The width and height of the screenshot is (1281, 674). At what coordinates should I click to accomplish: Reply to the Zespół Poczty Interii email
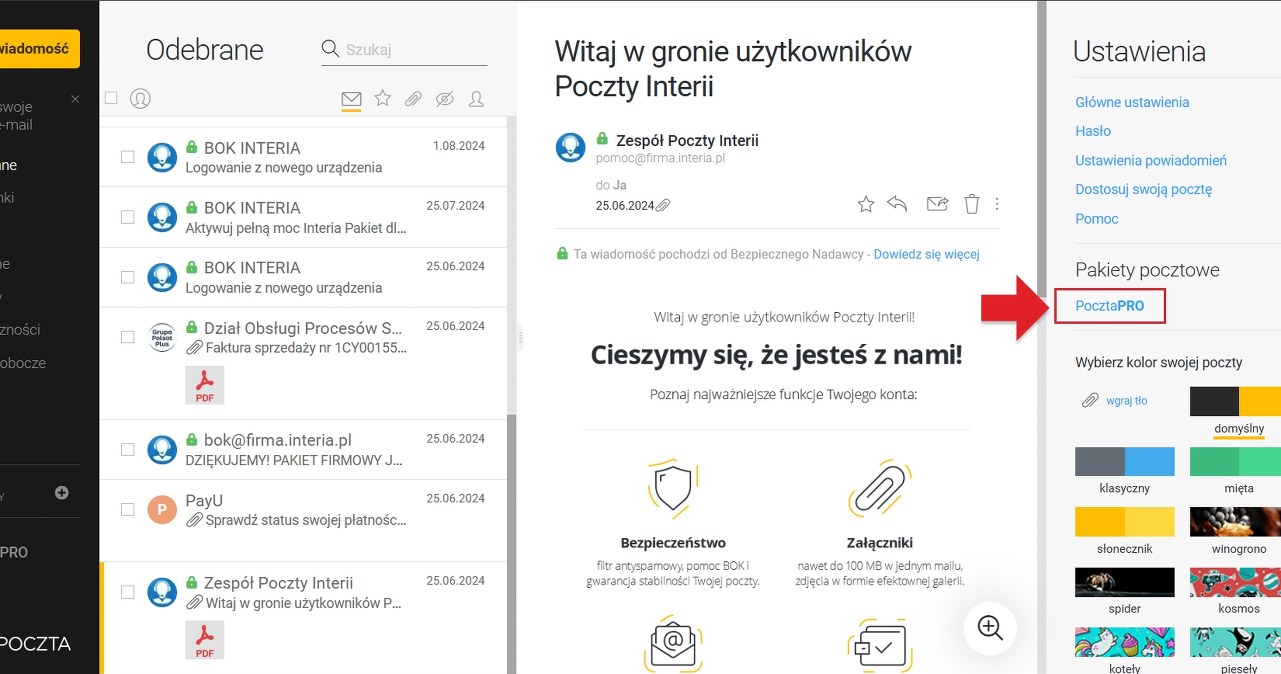[x=897, y=205]
